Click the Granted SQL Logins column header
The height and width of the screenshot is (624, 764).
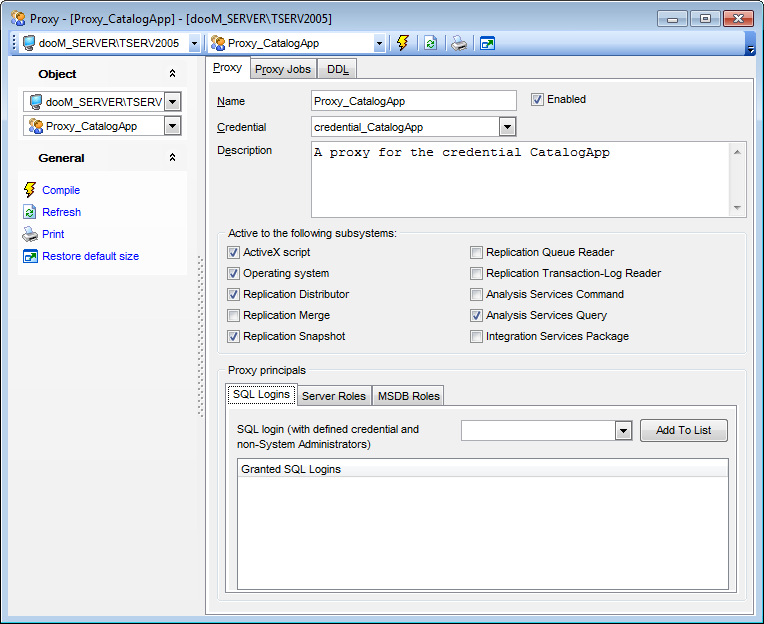pos(483,469)
